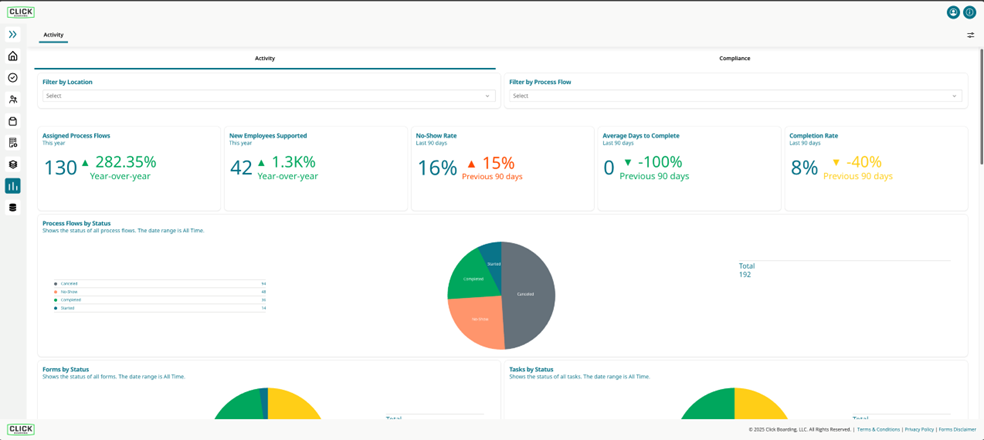This screenshot has height=440, width=984.
Task: Open the Terms & Conditions link
Action: pyautogui.click(x=879, y=429)
